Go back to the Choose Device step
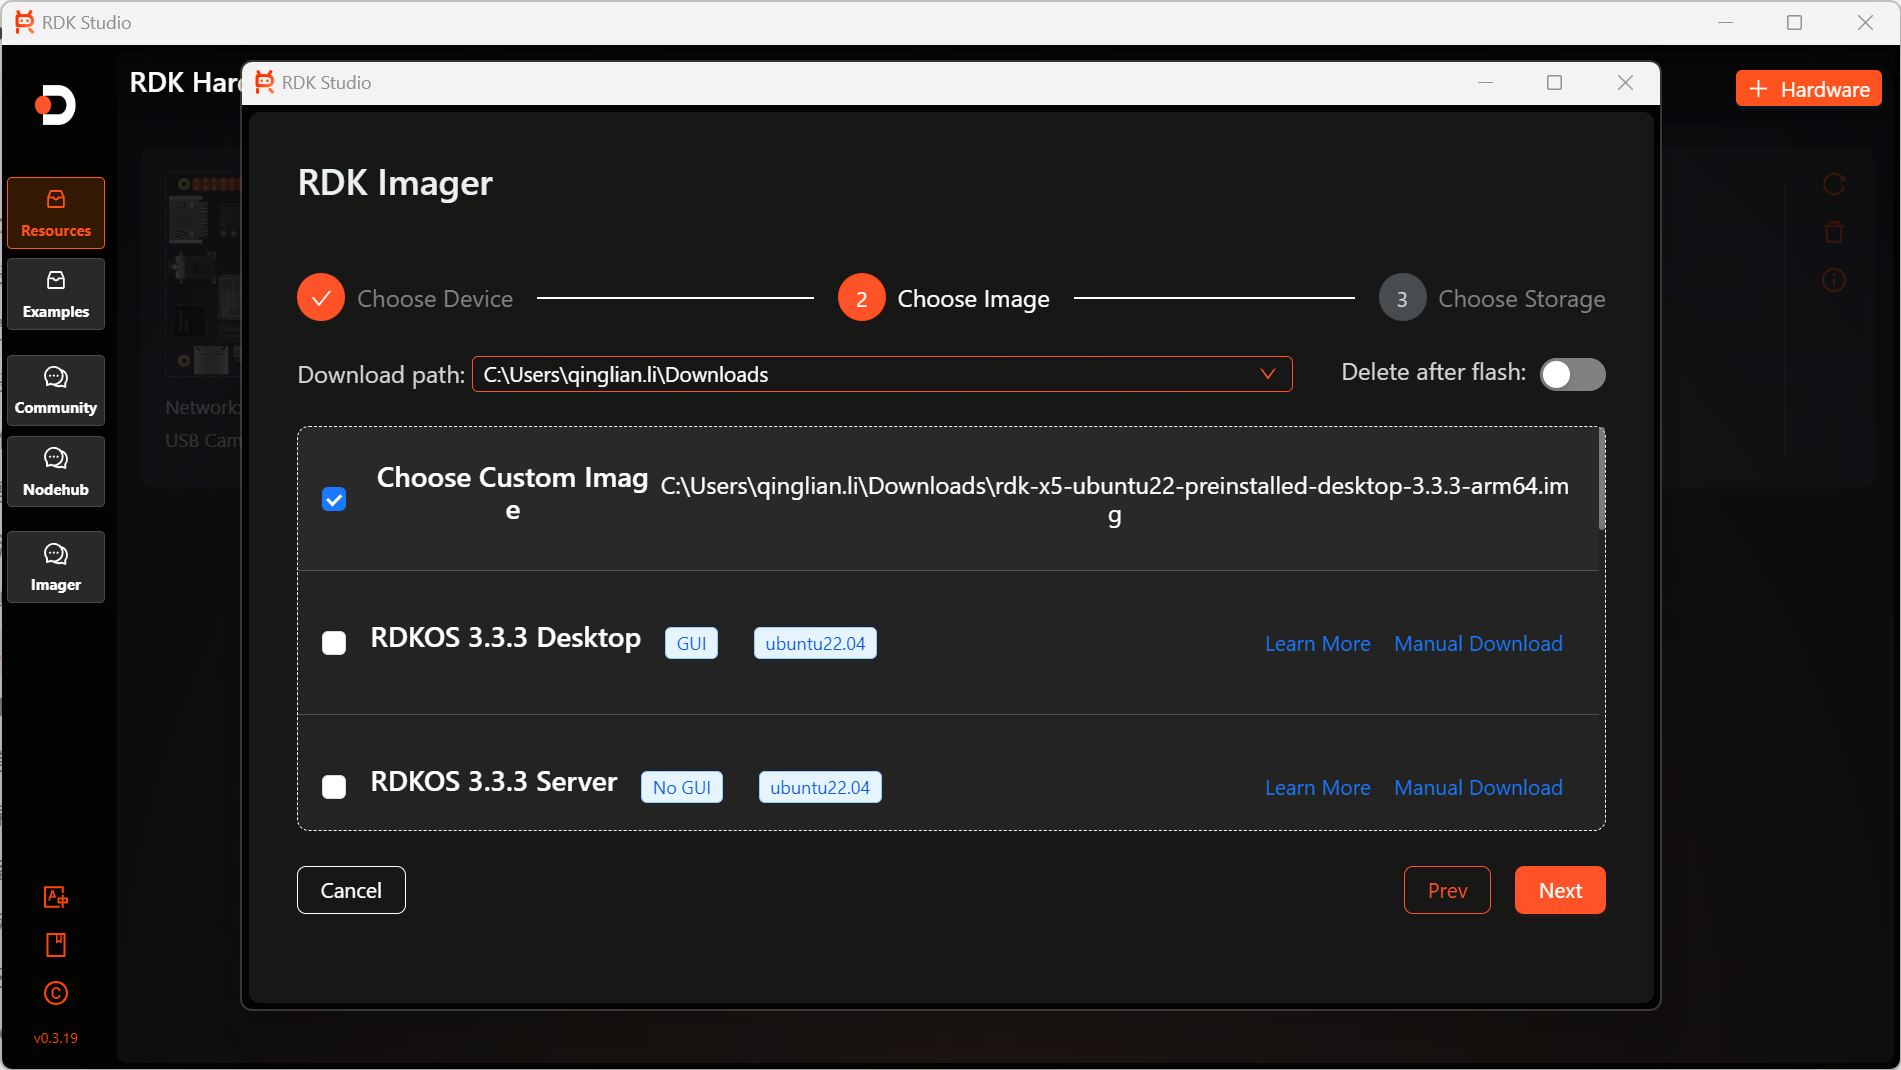The height and width of the screenshot is (1070, 1901). tap(320, 297)
